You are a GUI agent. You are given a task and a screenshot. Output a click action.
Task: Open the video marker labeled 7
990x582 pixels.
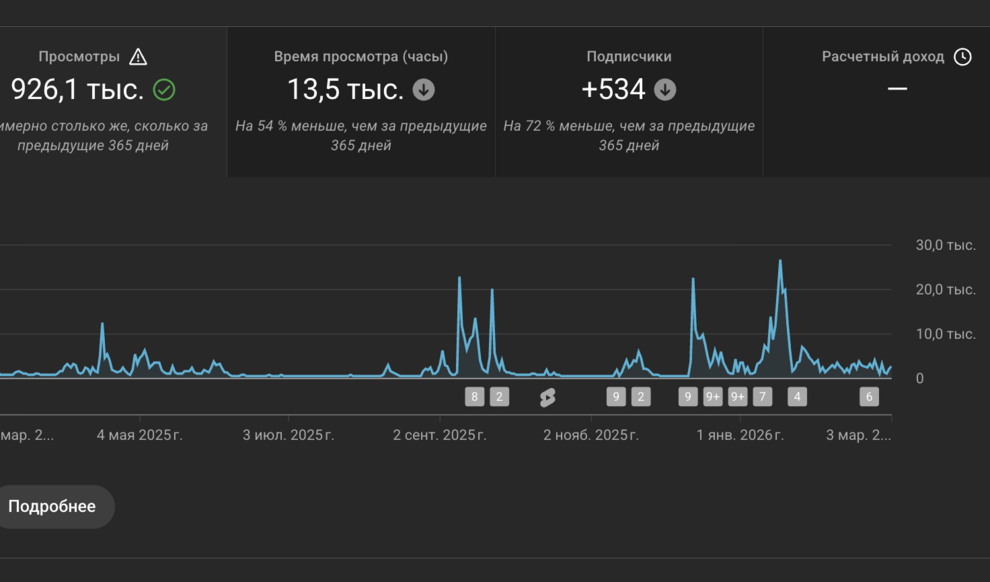pyautogui.click(x=762, y=397)
